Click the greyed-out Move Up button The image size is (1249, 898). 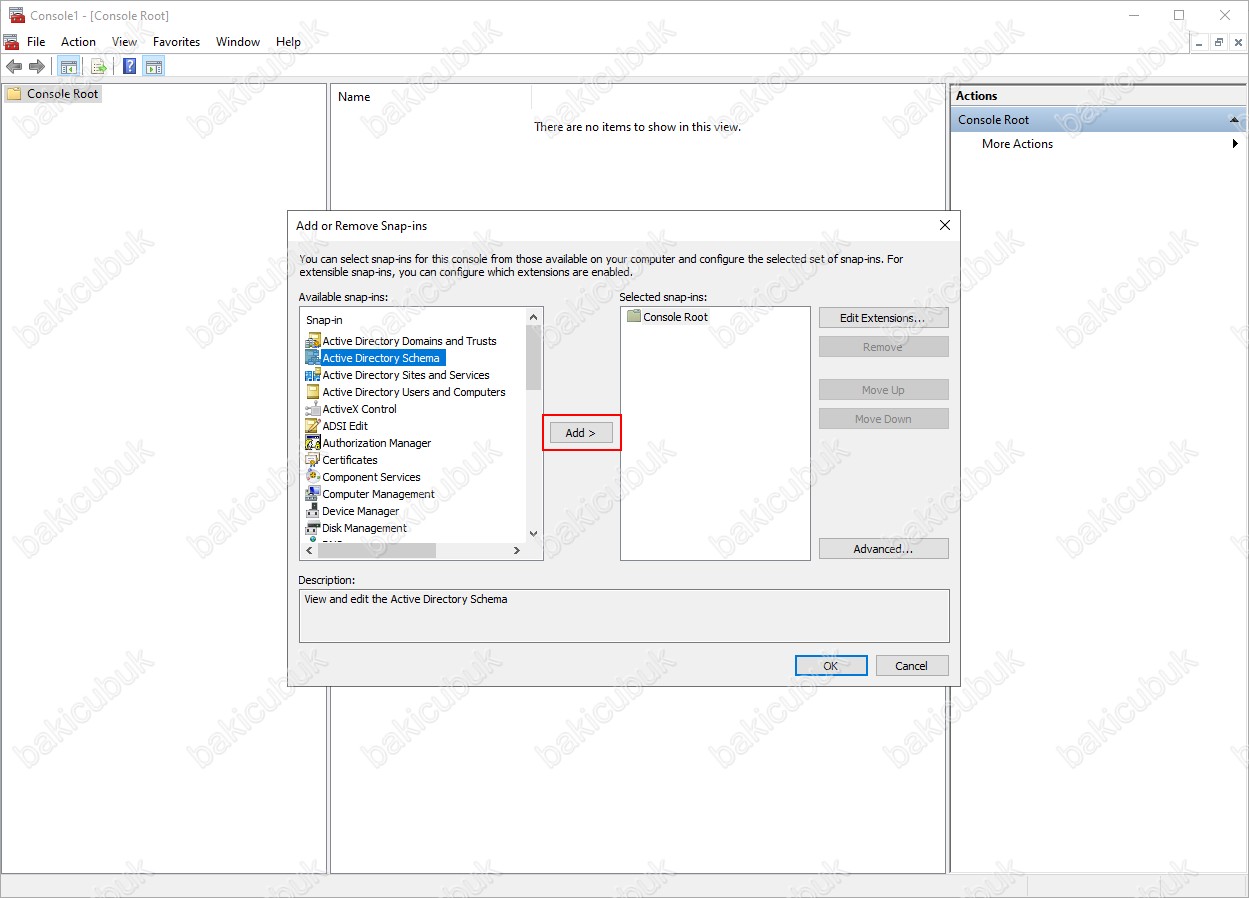click(x=883, y=390)
